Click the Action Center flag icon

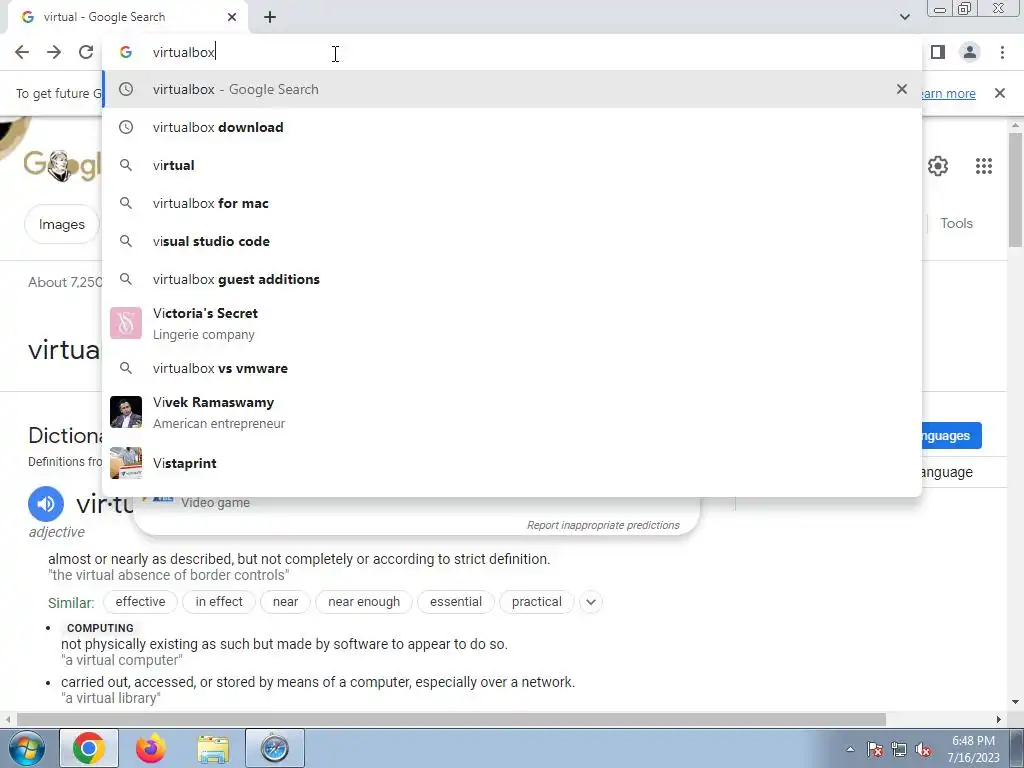[875, 749]
